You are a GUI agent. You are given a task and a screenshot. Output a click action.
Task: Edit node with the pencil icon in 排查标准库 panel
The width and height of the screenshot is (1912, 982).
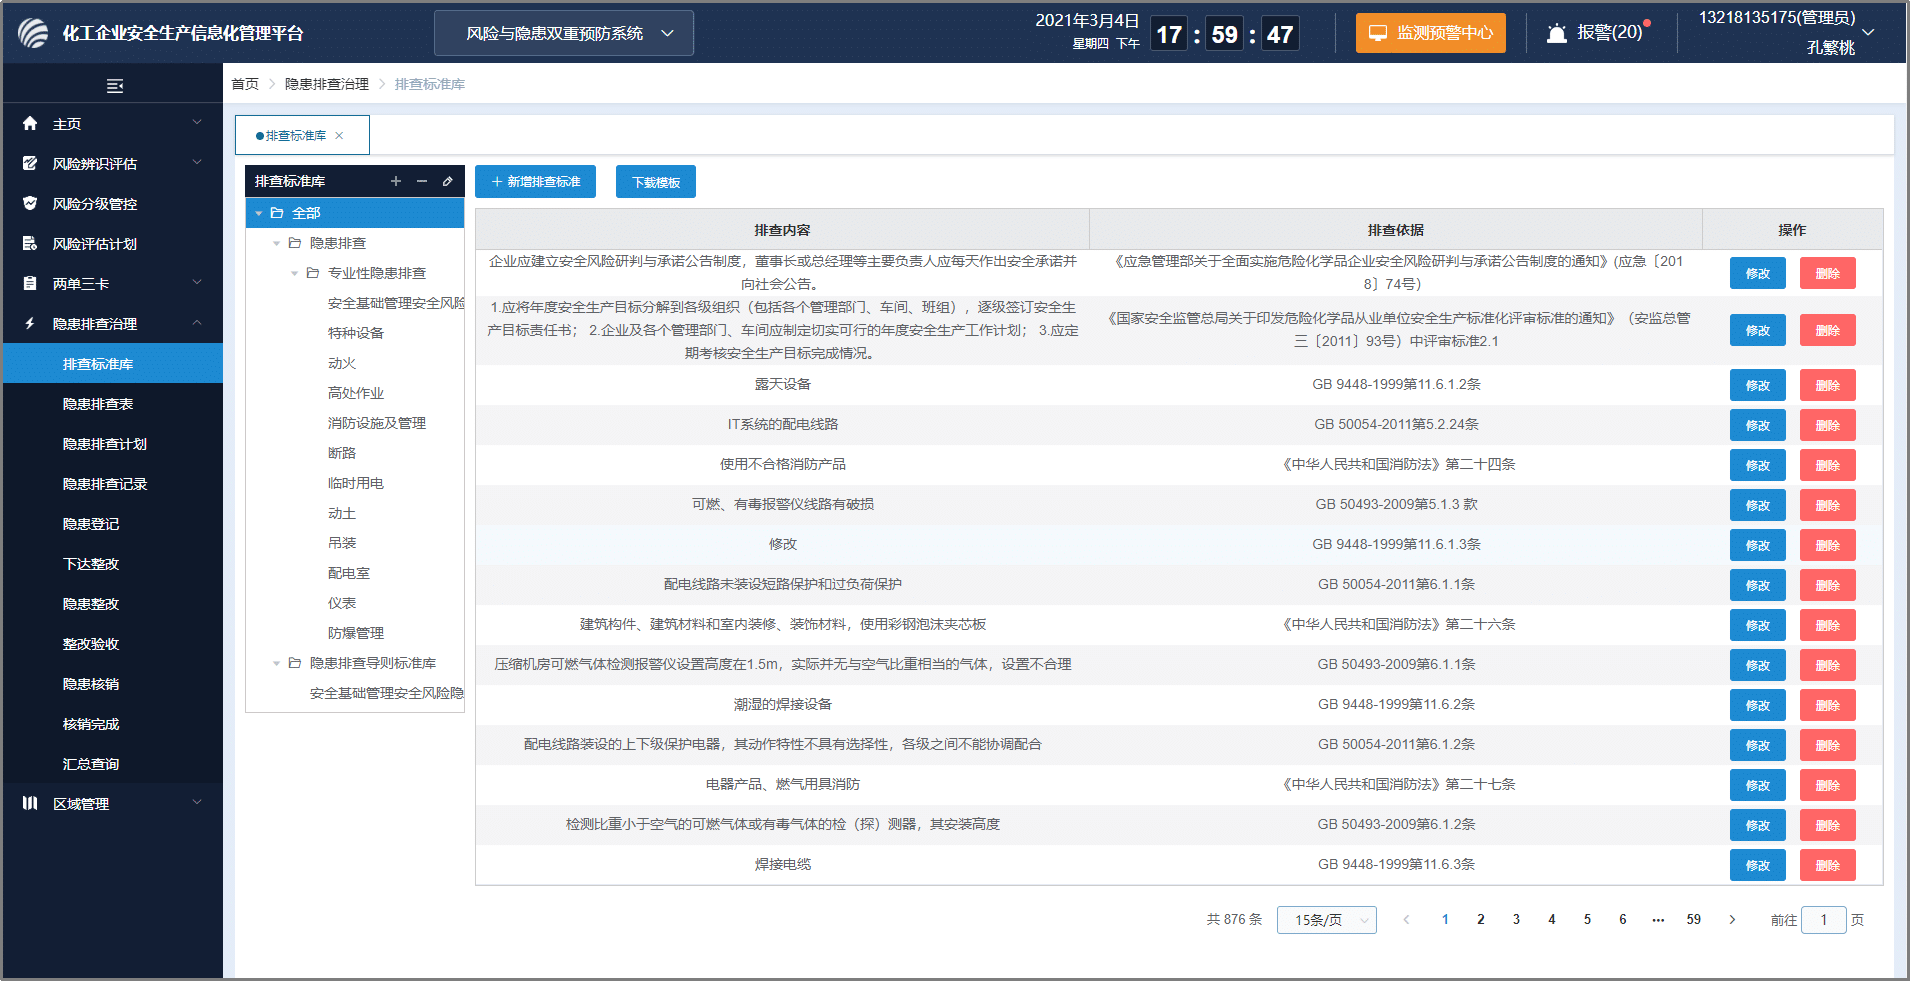tap(448, 181)
